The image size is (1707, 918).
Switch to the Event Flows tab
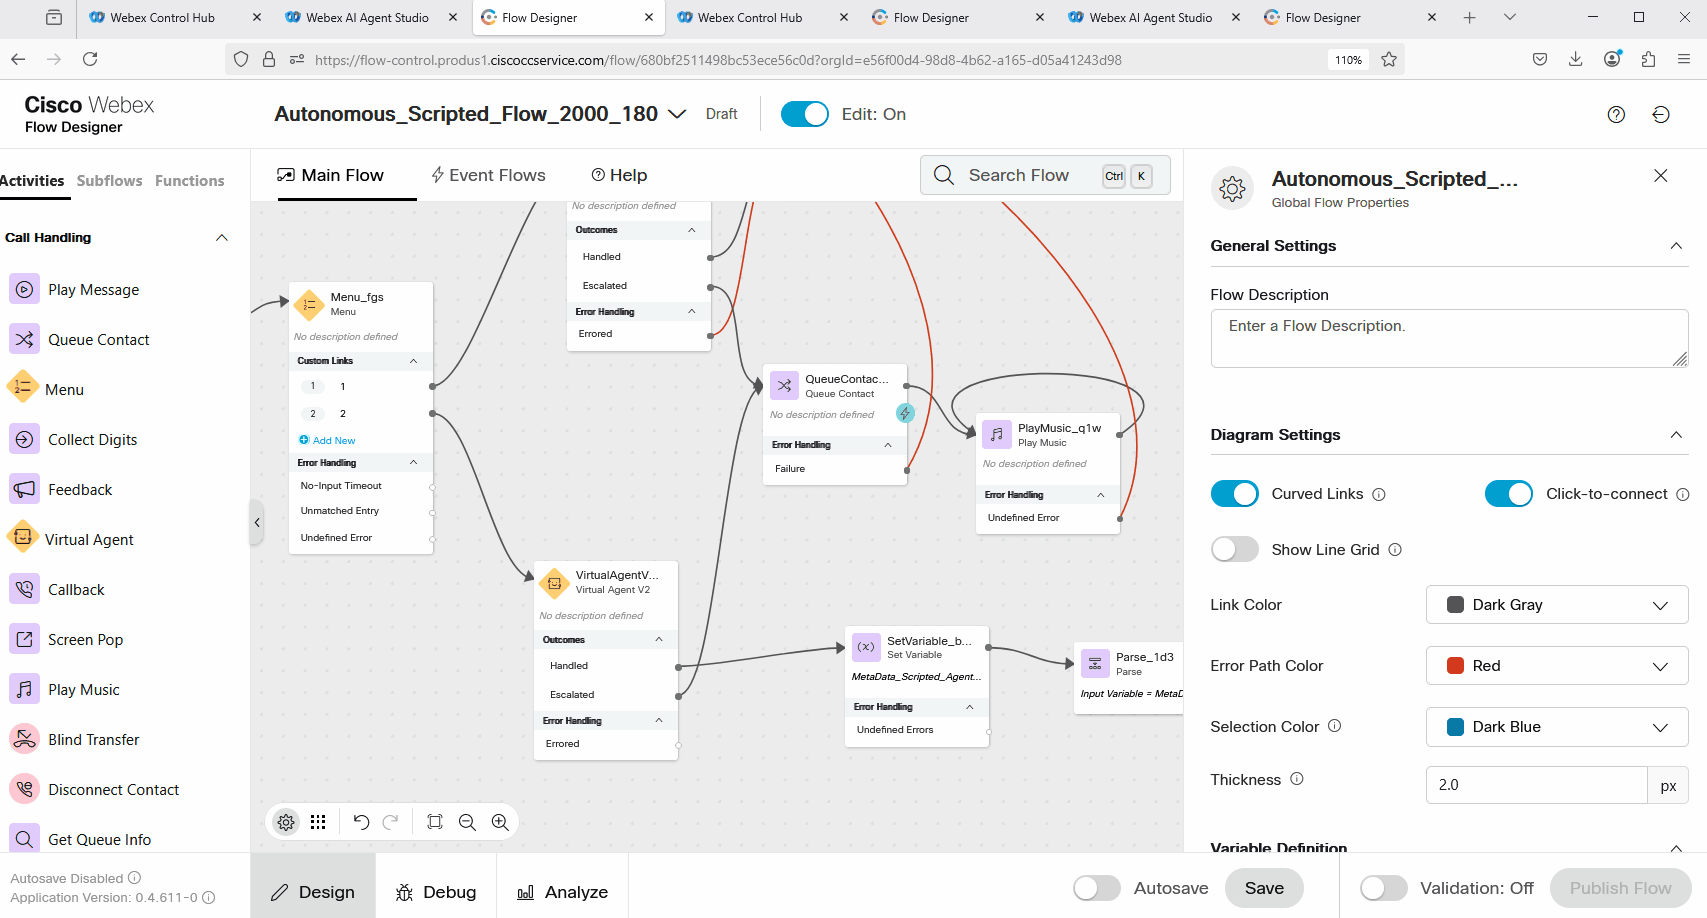pos(488,175)
